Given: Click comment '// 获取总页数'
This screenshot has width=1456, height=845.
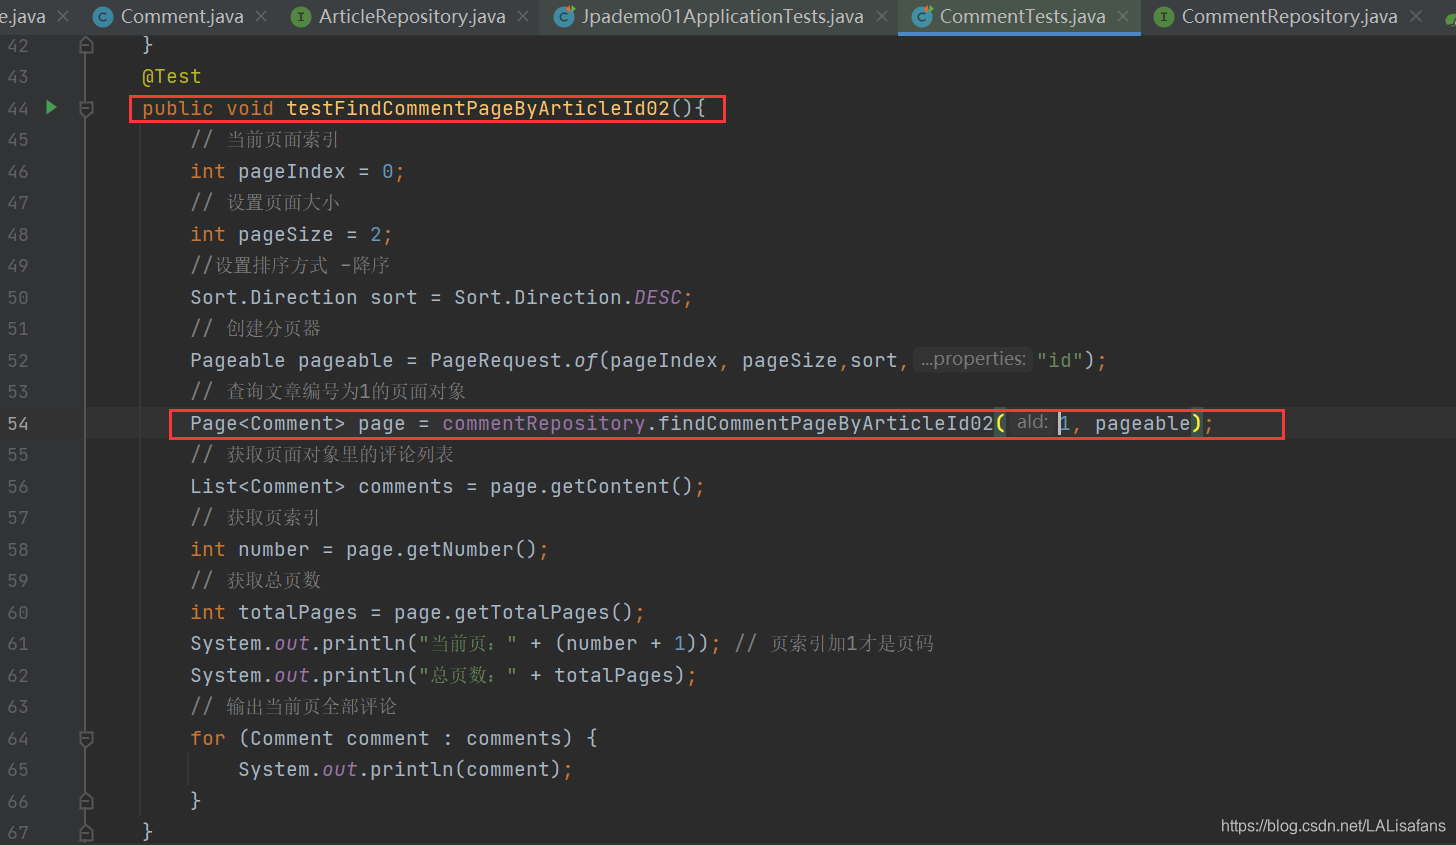Looking at the screenshot, I should pyautogui.click(x=256, y=580).
